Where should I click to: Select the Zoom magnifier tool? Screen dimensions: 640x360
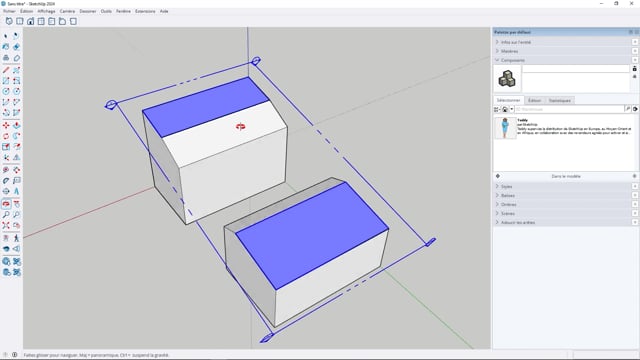(x=6, y=214)
